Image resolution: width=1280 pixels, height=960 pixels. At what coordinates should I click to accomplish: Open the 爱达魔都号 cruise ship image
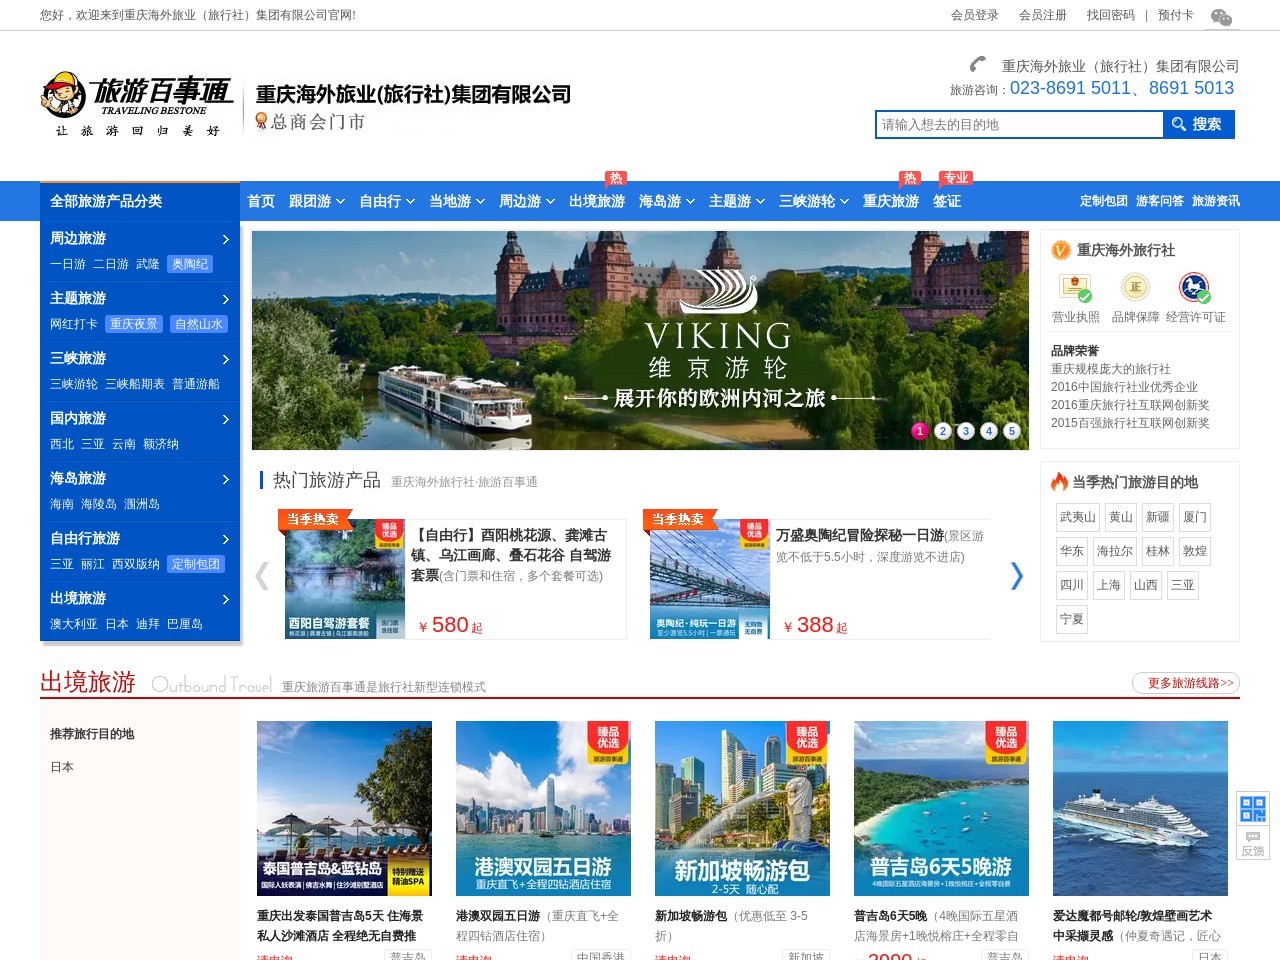point(1140,808)
